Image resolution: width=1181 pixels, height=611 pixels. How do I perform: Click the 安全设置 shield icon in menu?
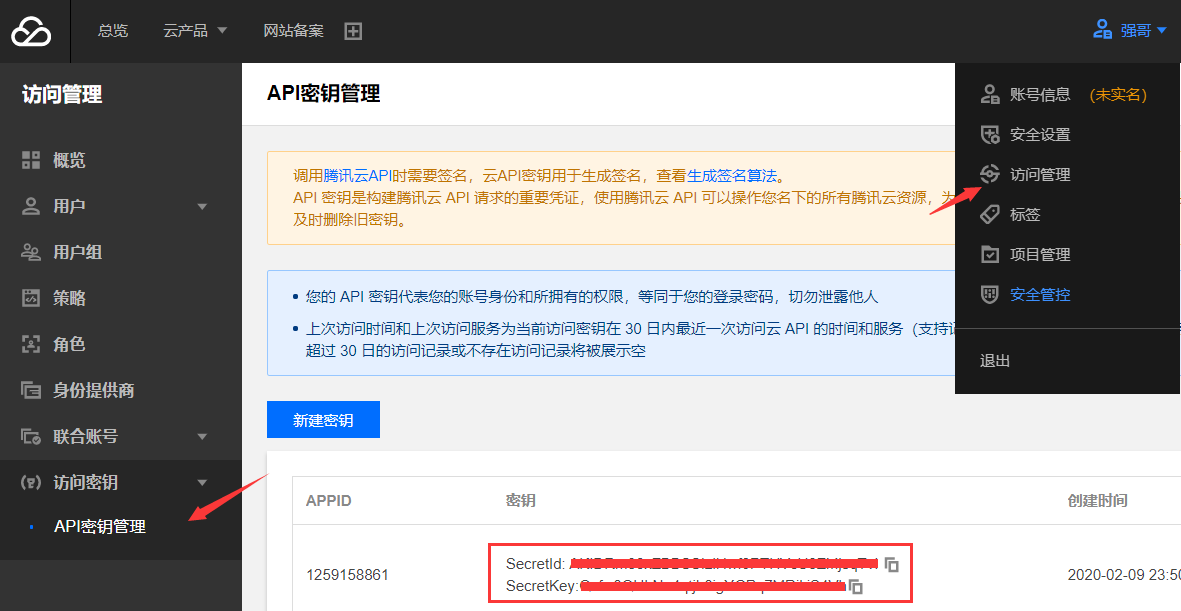click(990, 134)
